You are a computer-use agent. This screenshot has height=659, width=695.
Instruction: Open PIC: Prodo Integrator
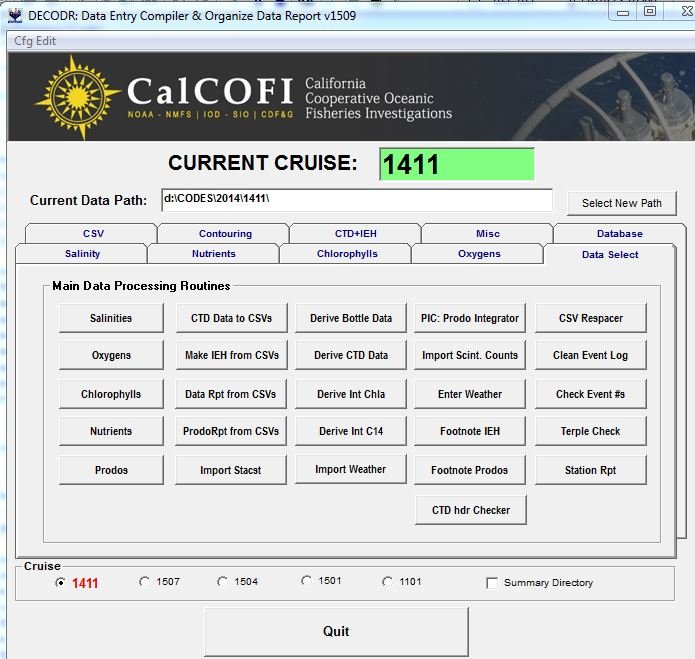point(470,318)
